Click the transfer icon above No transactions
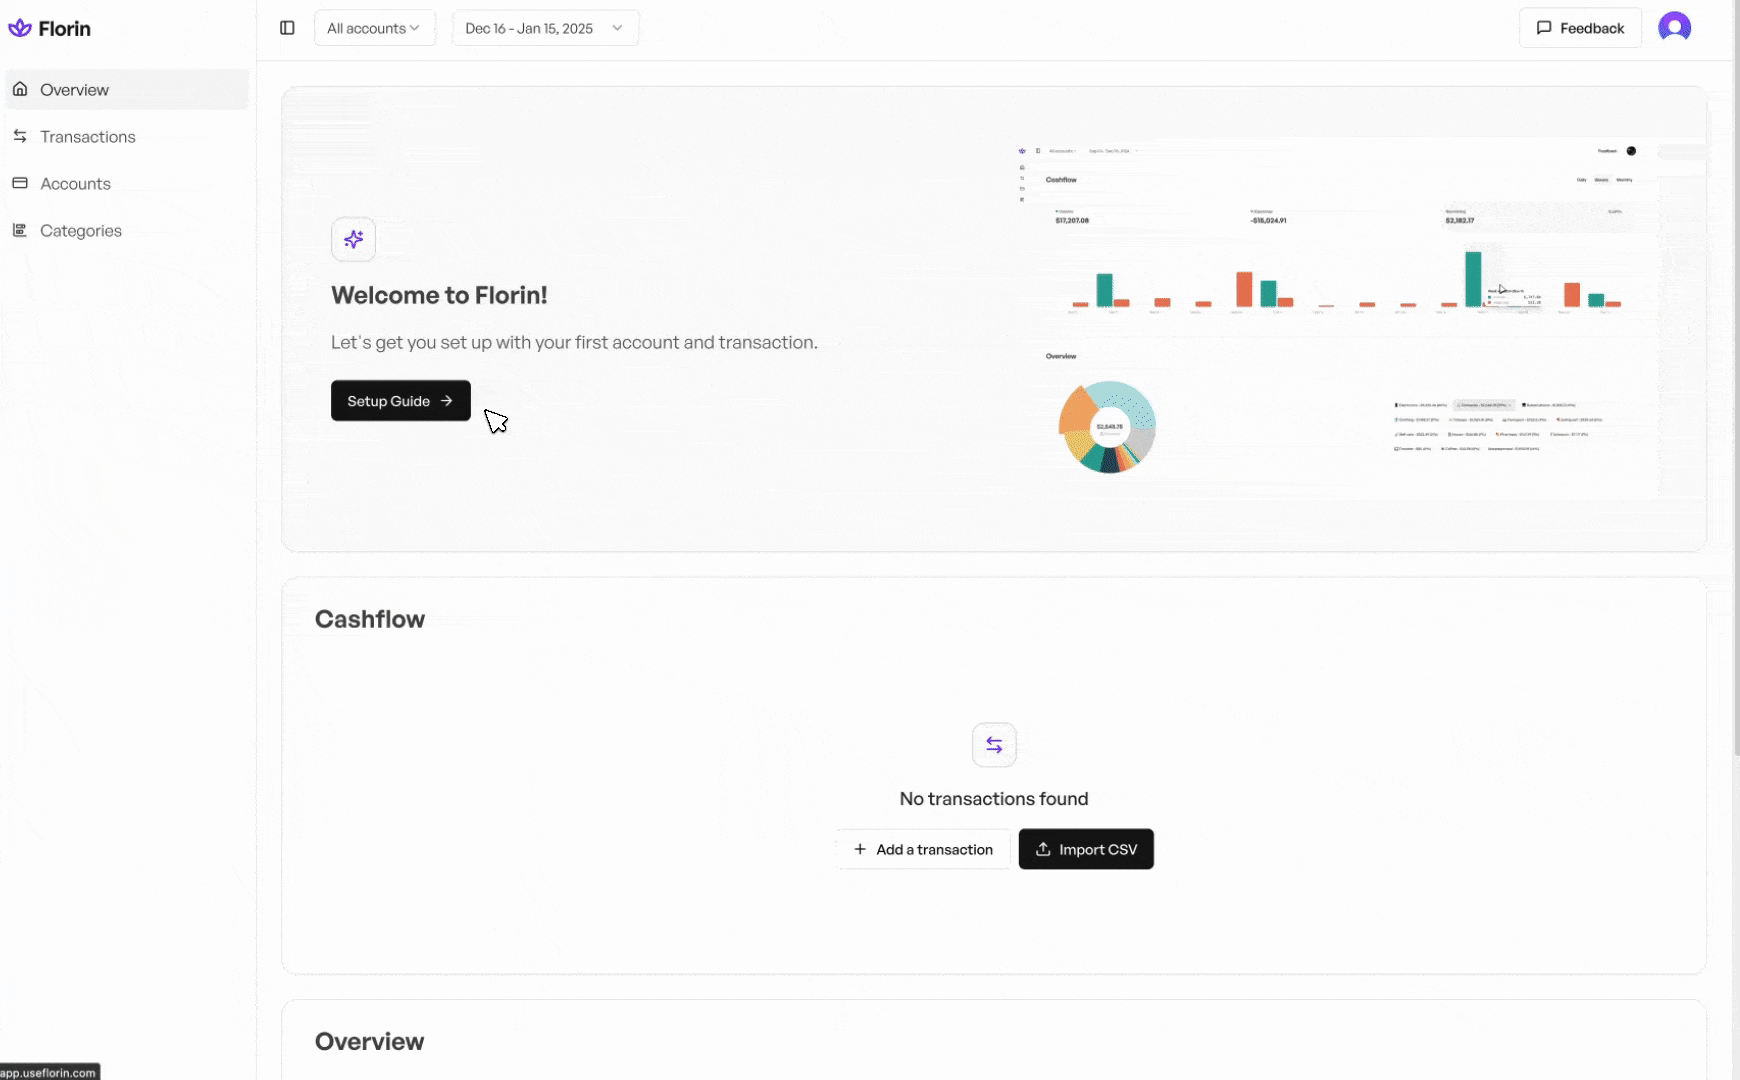Viewport: 1740px width, 1080px height. coord(994,745)
